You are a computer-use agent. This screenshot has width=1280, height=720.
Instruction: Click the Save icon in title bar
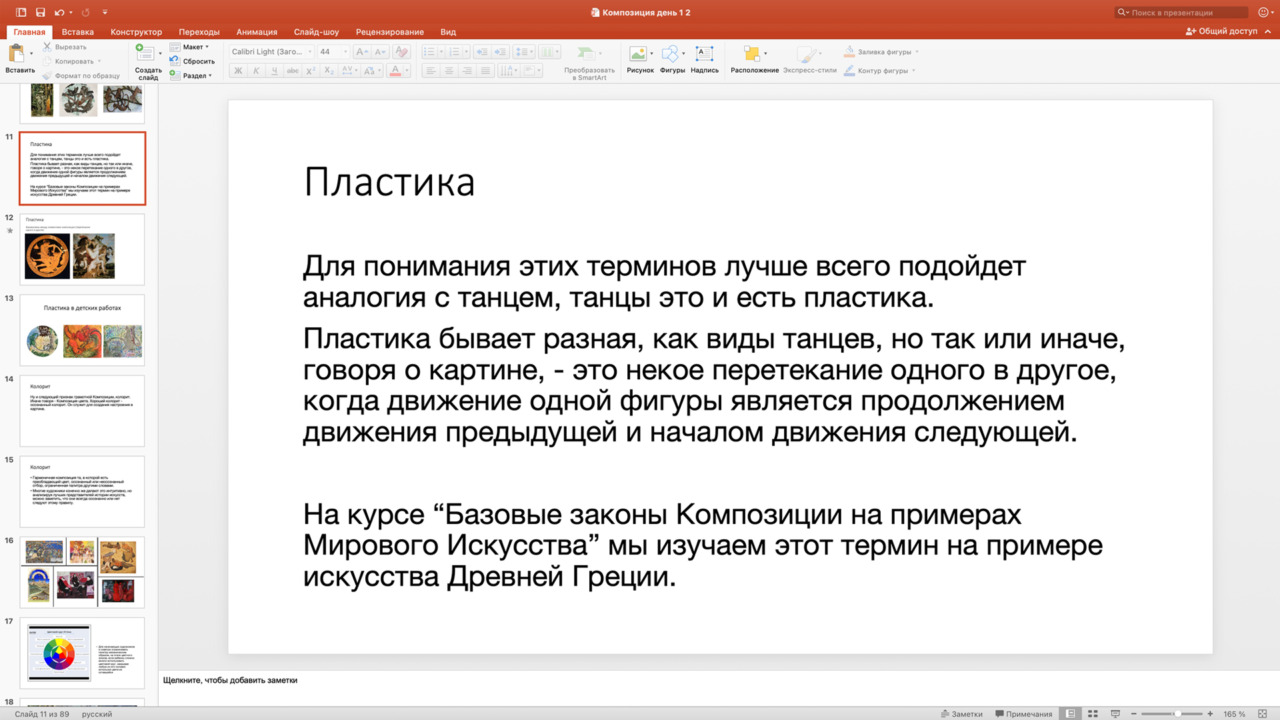tap(40, 12)
